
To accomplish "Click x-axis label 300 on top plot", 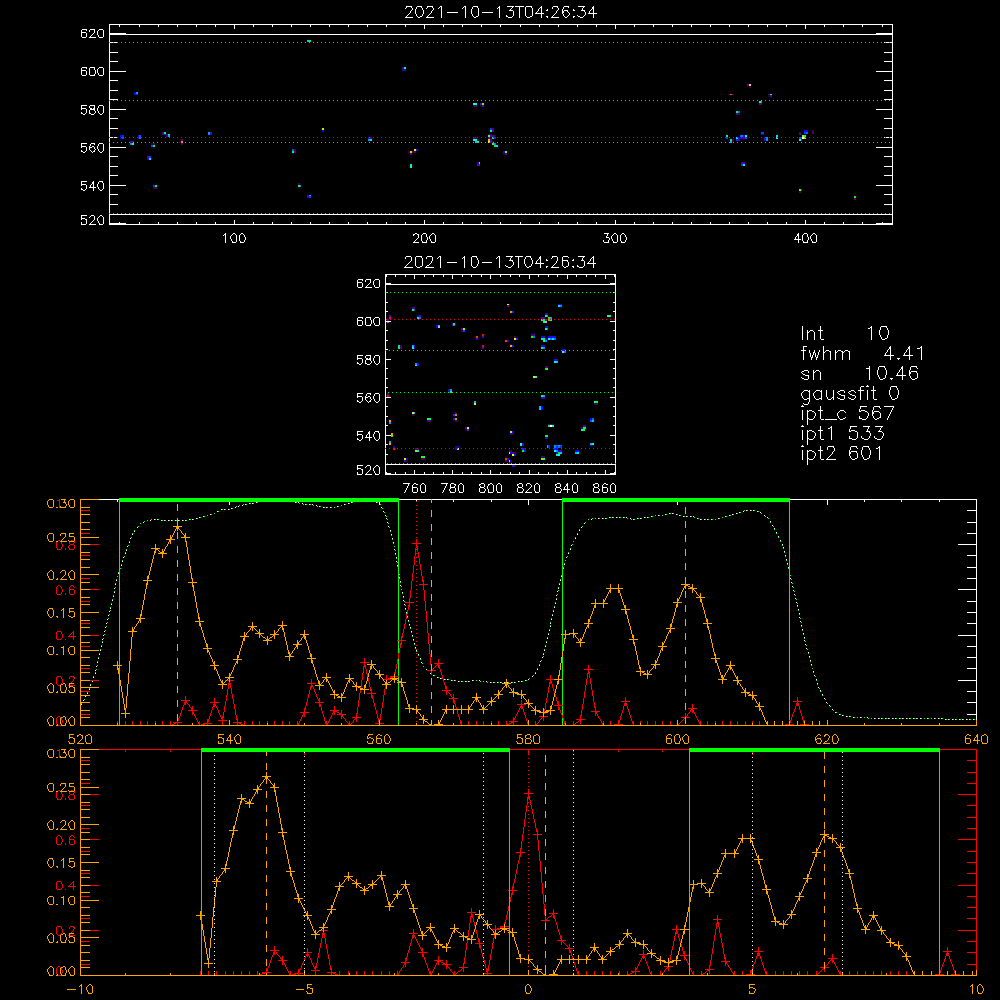I will coord(615,239).
